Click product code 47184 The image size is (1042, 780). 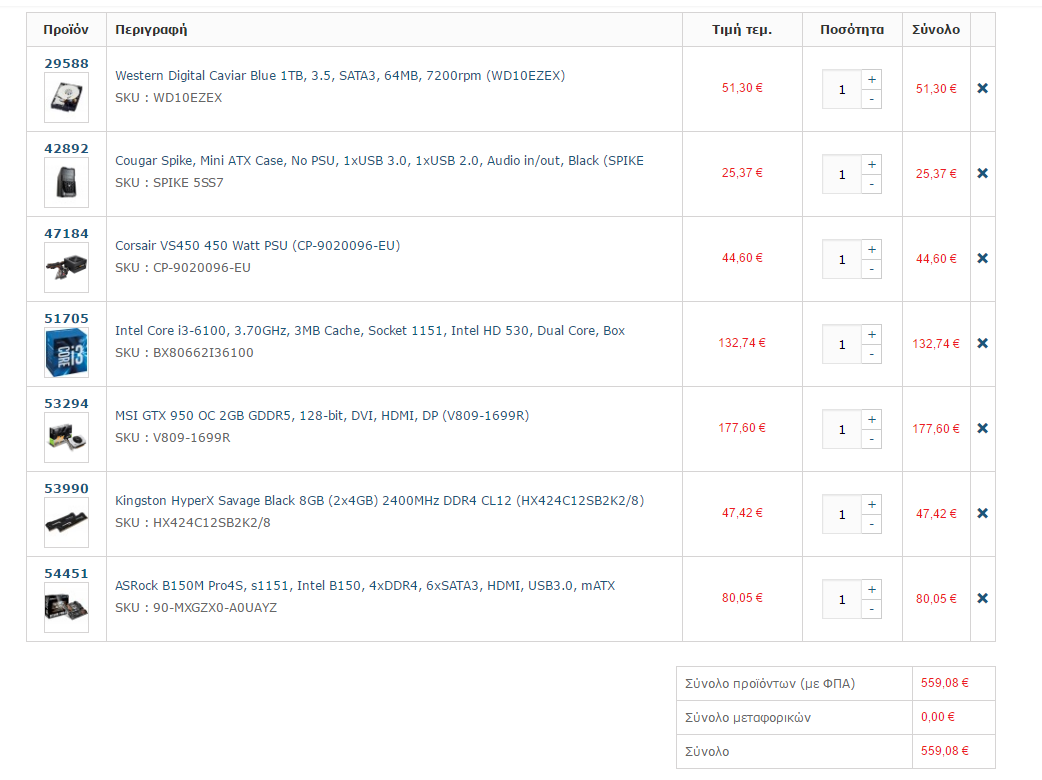tap(66, 234)
